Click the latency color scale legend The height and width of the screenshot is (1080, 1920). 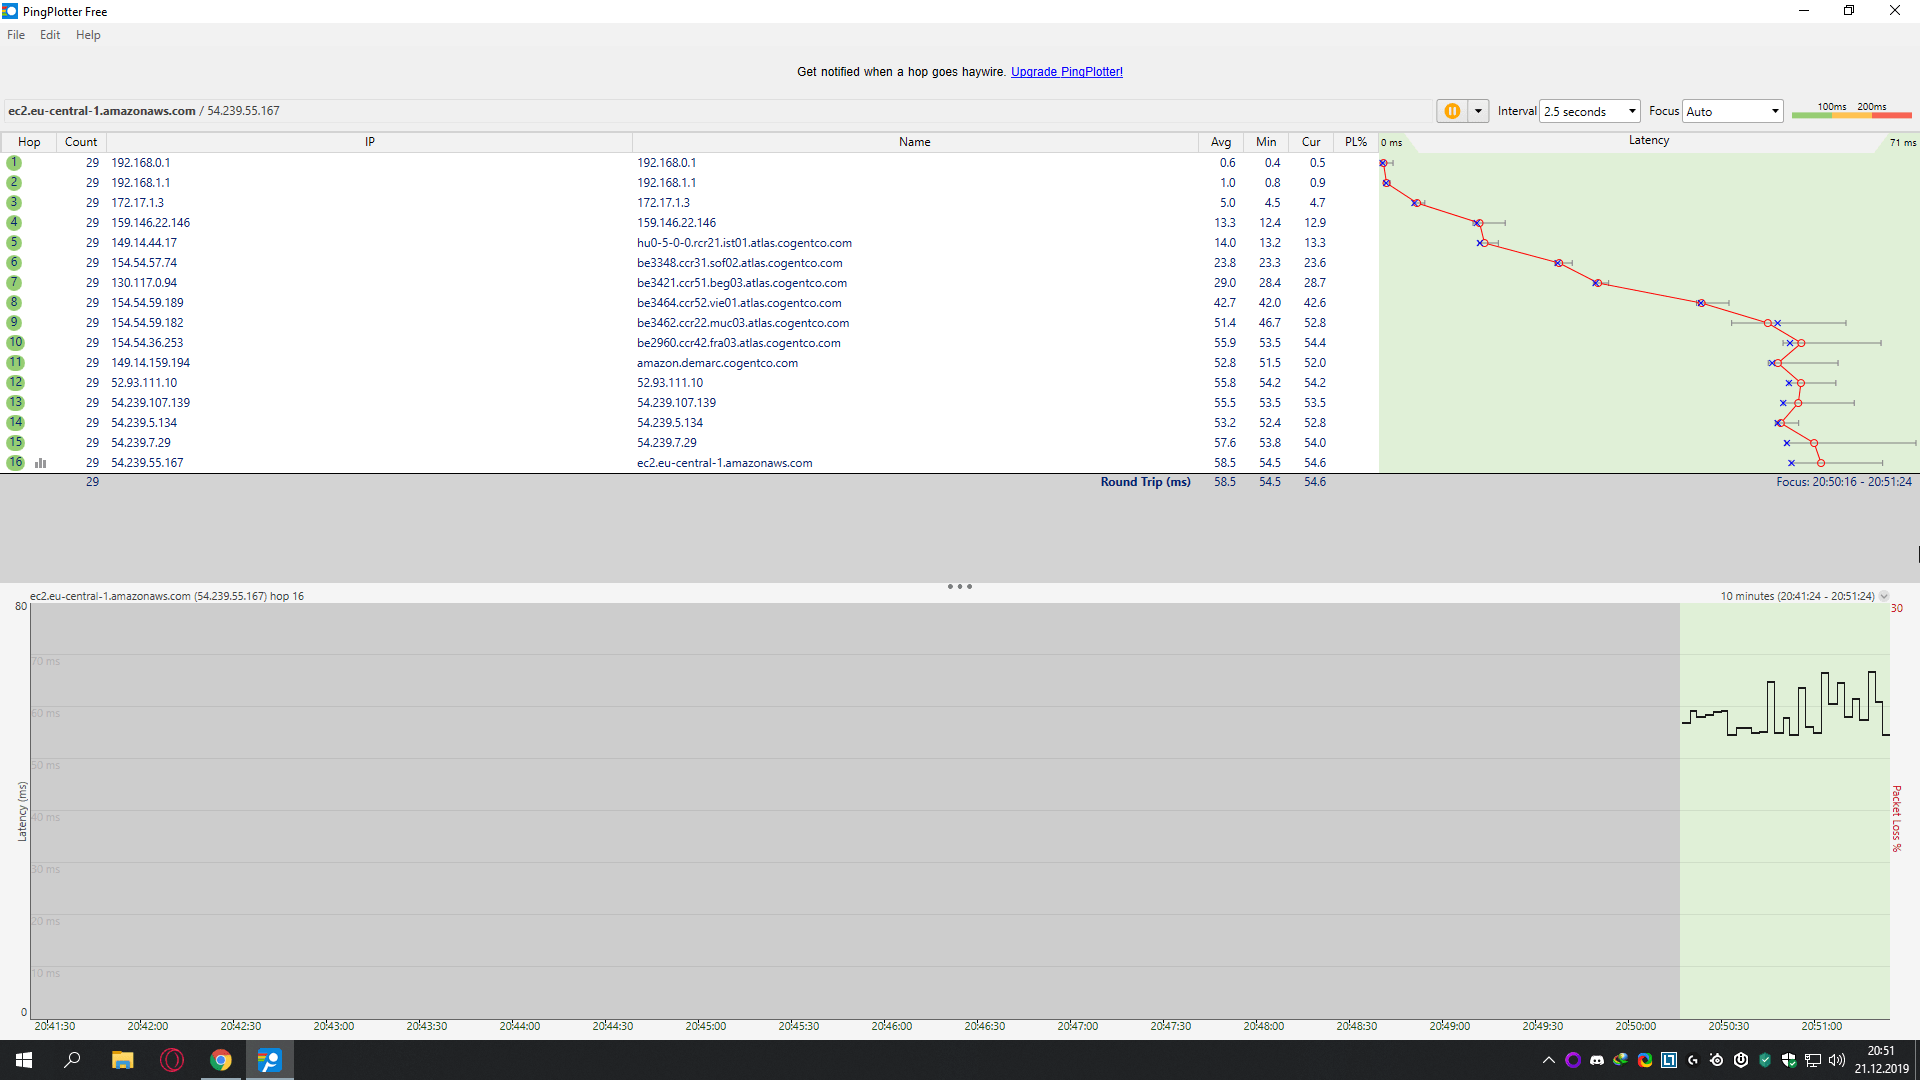(1851, 111)
